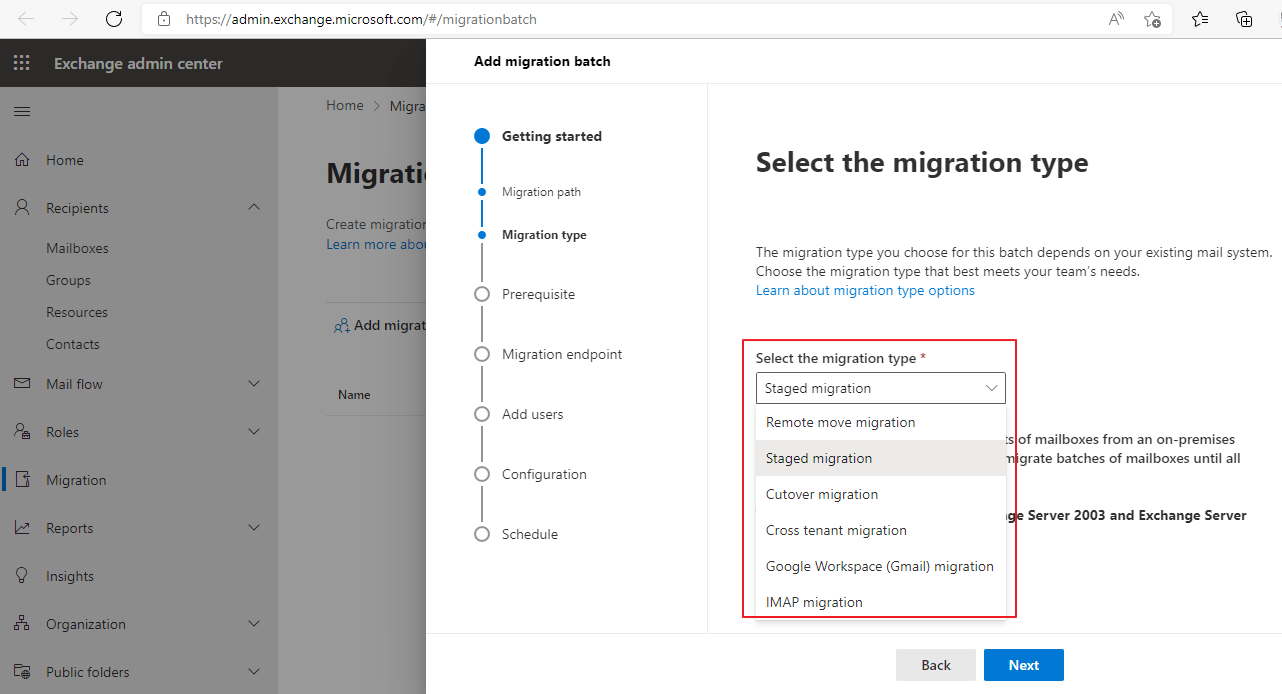
Task: Expand the Public folders section chevron
Action: (x=254, y=672)
